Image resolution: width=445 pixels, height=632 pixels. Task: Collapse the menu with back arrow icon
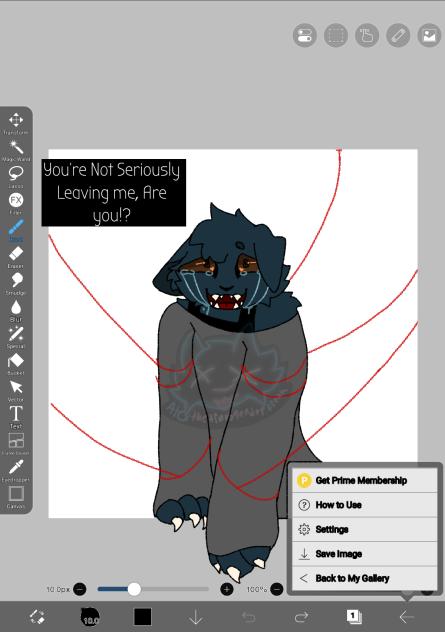(x=406, y=616)
